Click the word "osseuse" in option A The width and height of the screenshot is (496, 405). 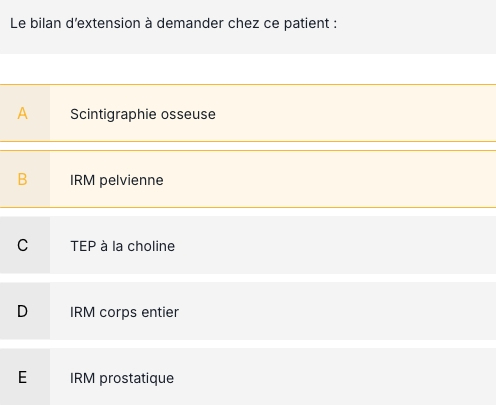point(188,114)
